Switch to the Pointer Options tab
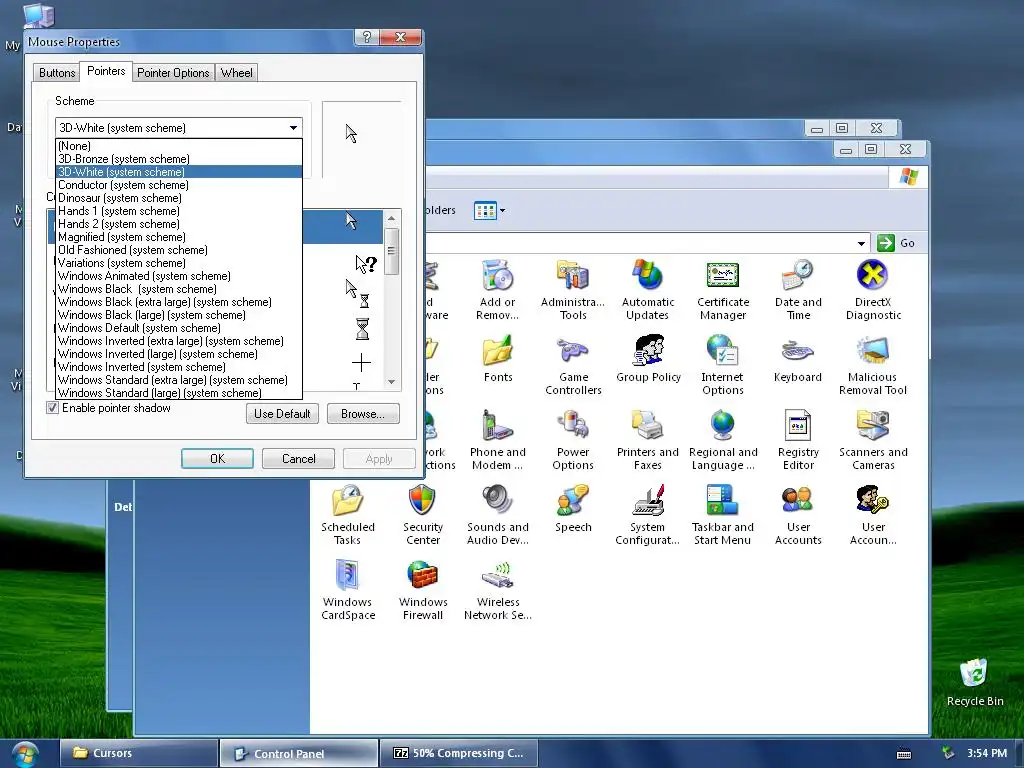The height and width of the screenshot is (768, 1024). [173, 72]
